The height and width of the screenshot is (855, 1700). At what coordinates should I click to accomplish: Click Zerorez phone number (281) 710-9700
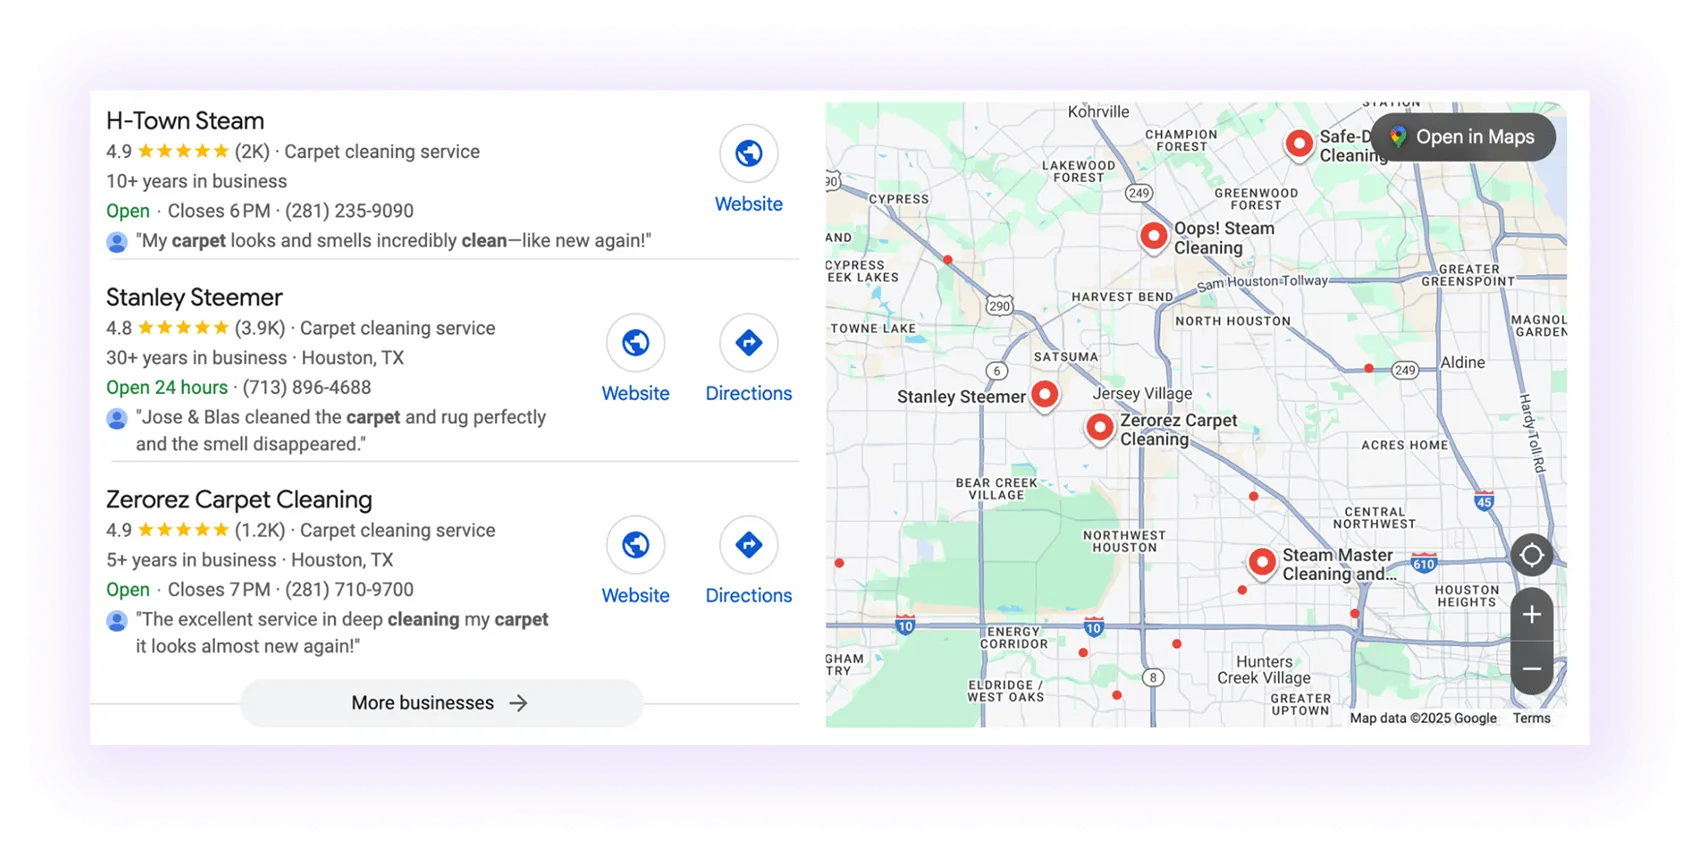(x=349, y=590)
